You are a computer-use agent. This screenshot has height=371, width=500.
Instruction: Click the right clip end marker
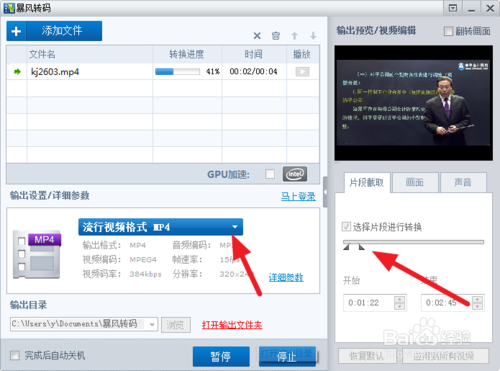pos(362,247)
